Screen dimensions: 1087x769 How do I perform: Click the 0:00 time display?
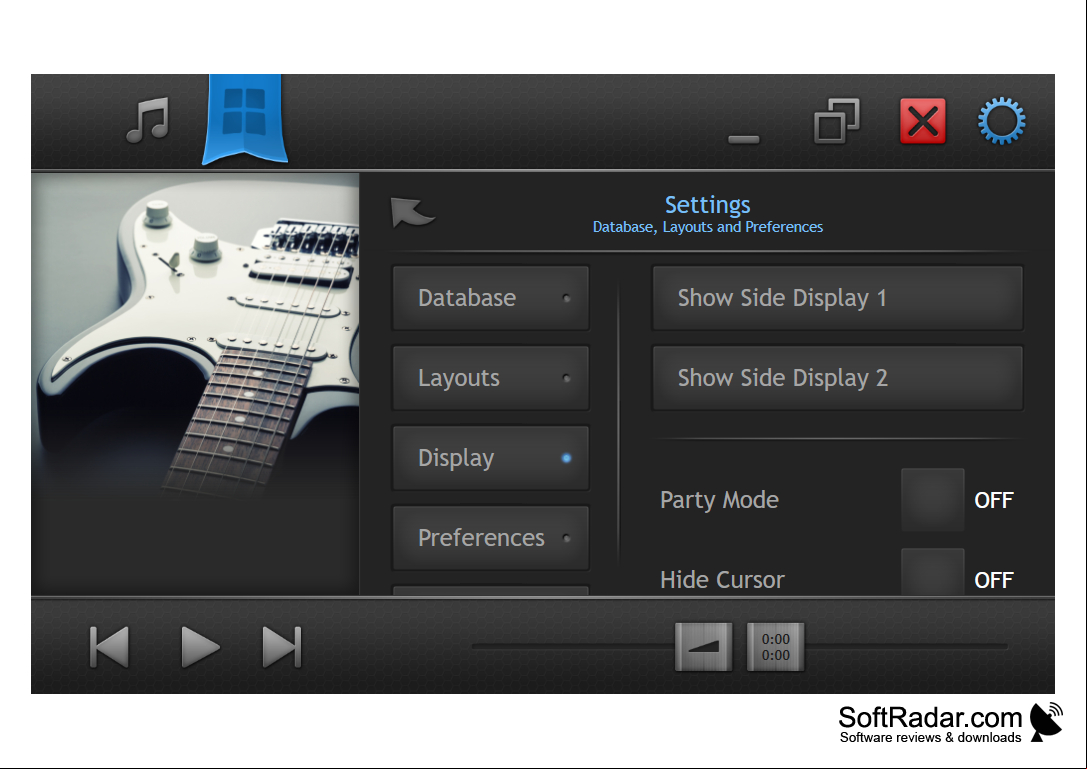pos(776,647)
